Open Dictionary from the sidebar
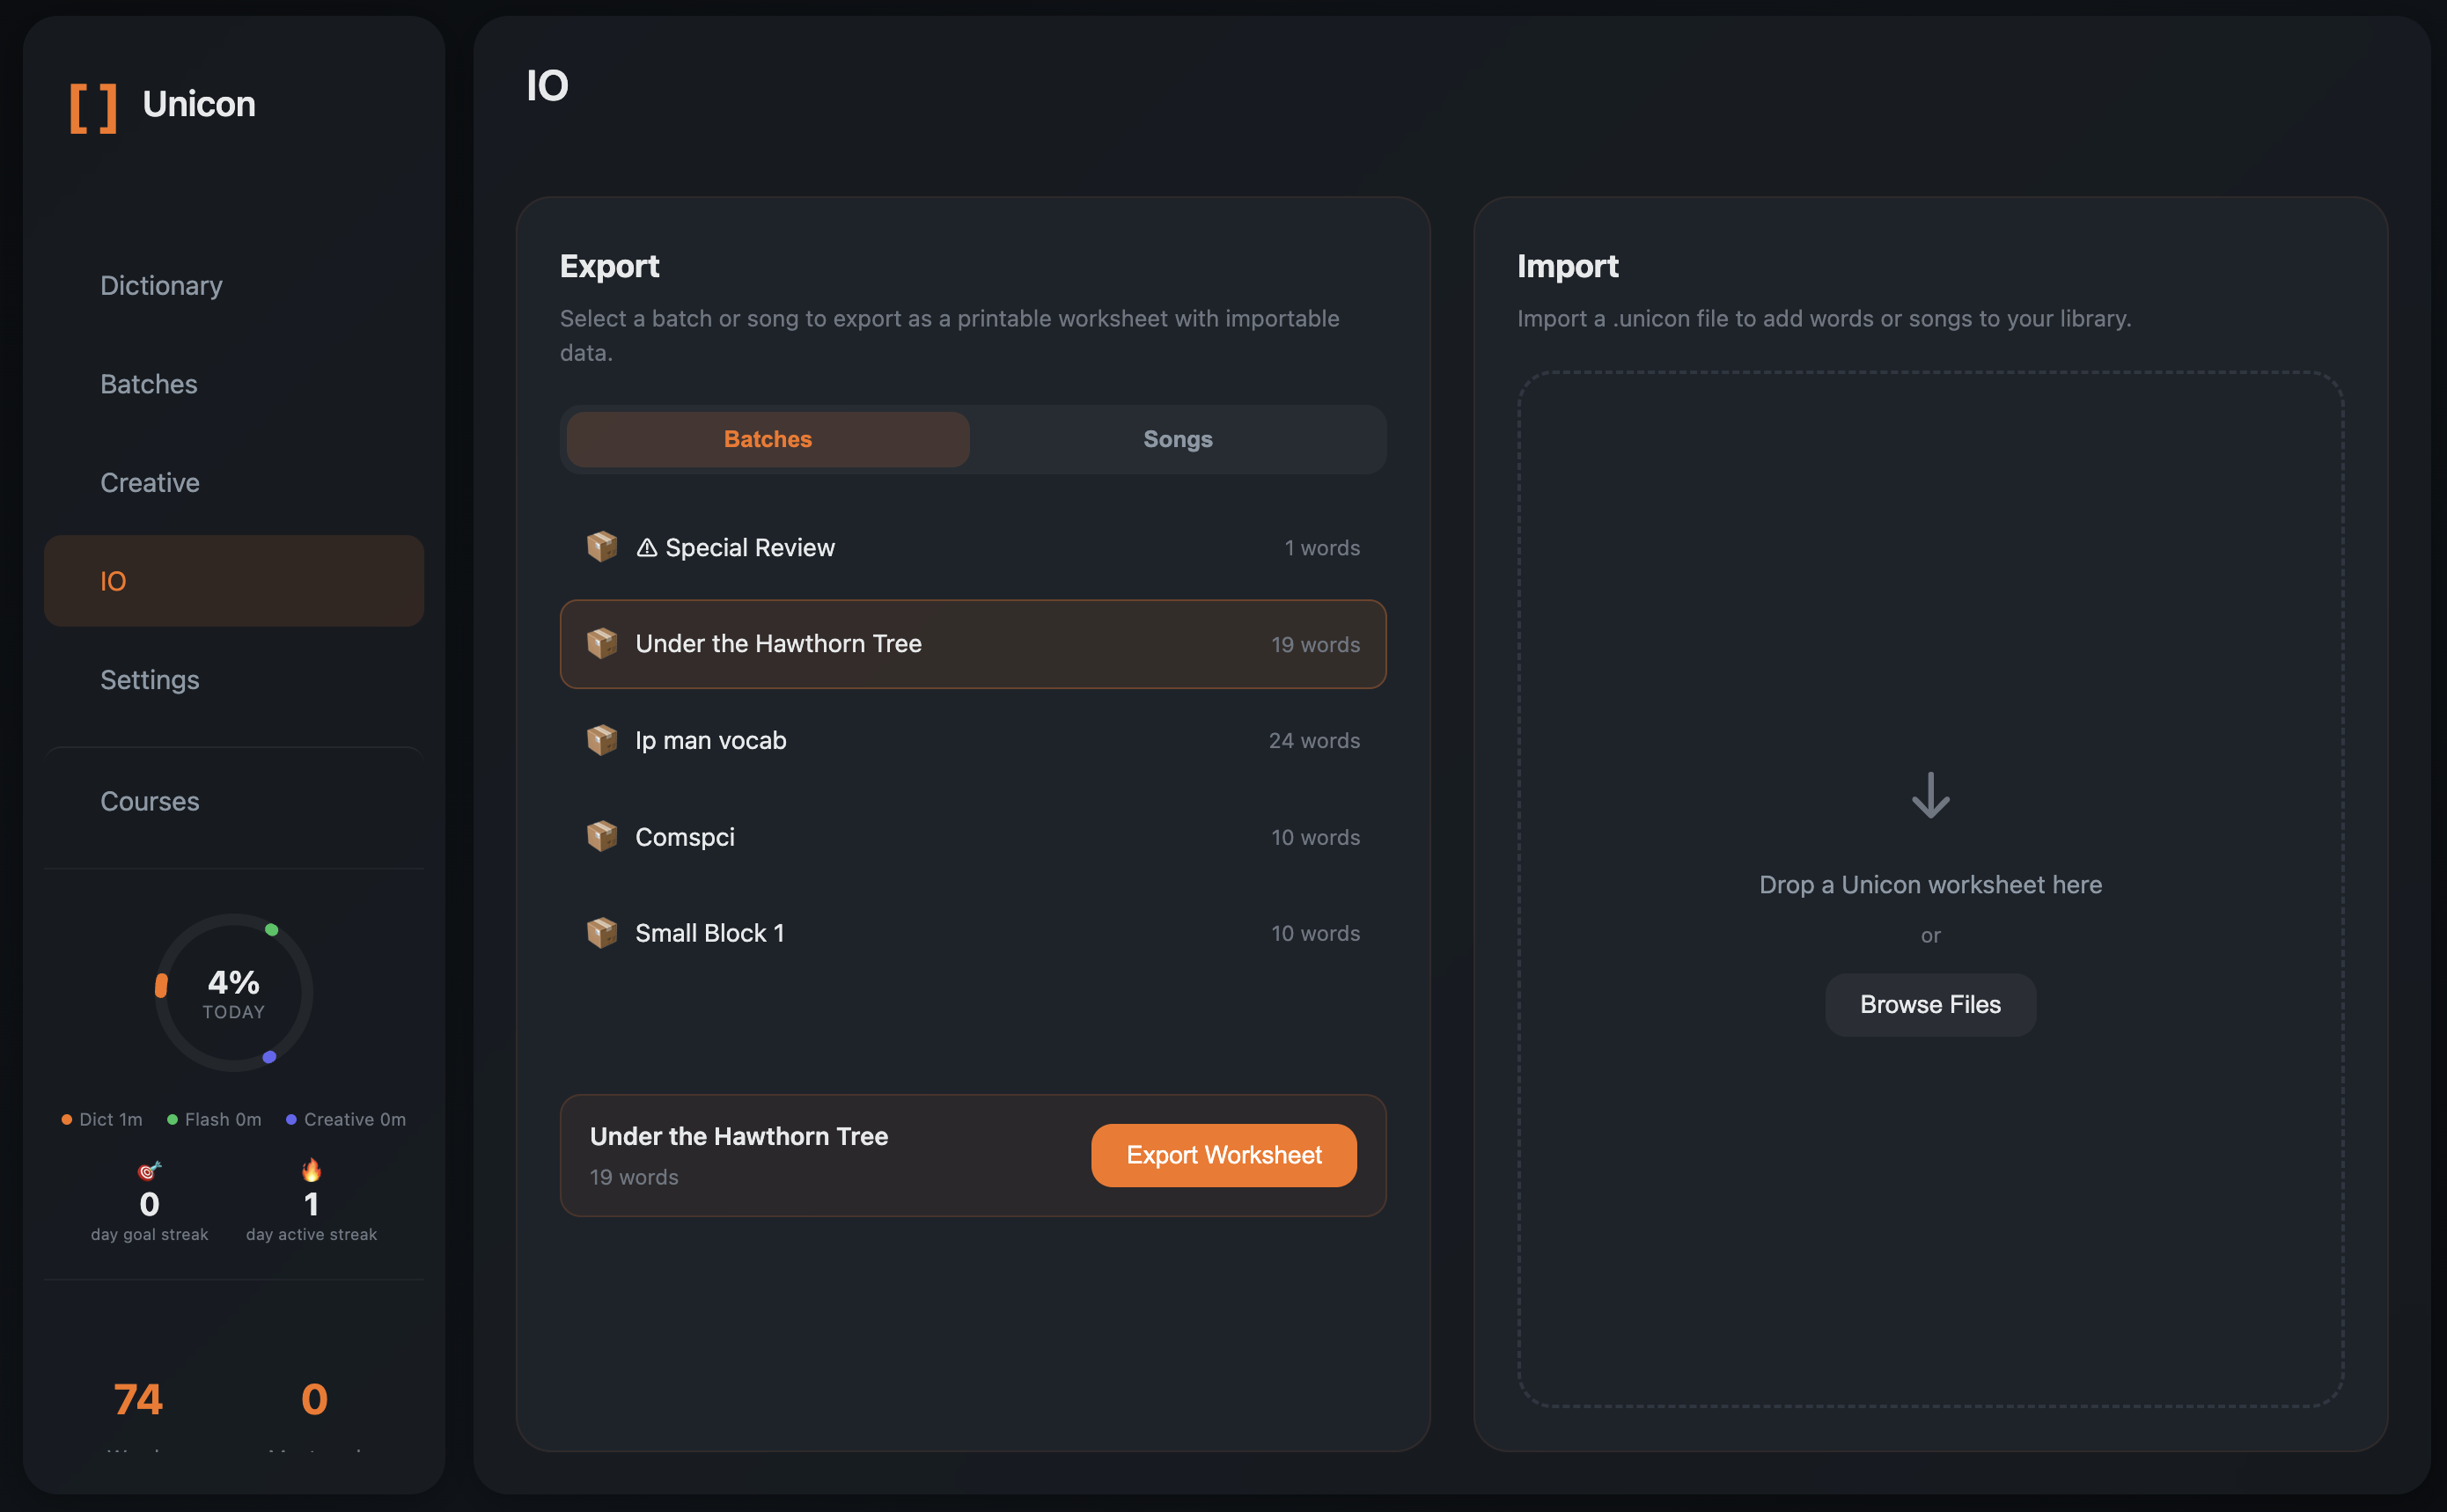Viewport: 2447px width, 1512px height. [161, 286]
